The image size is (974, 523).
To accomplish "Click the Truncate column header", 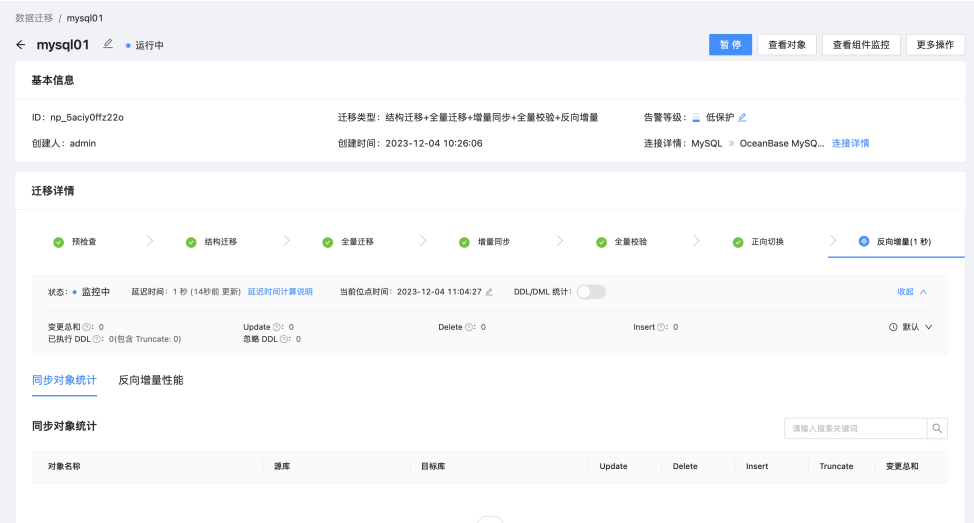I will point(836,466).
